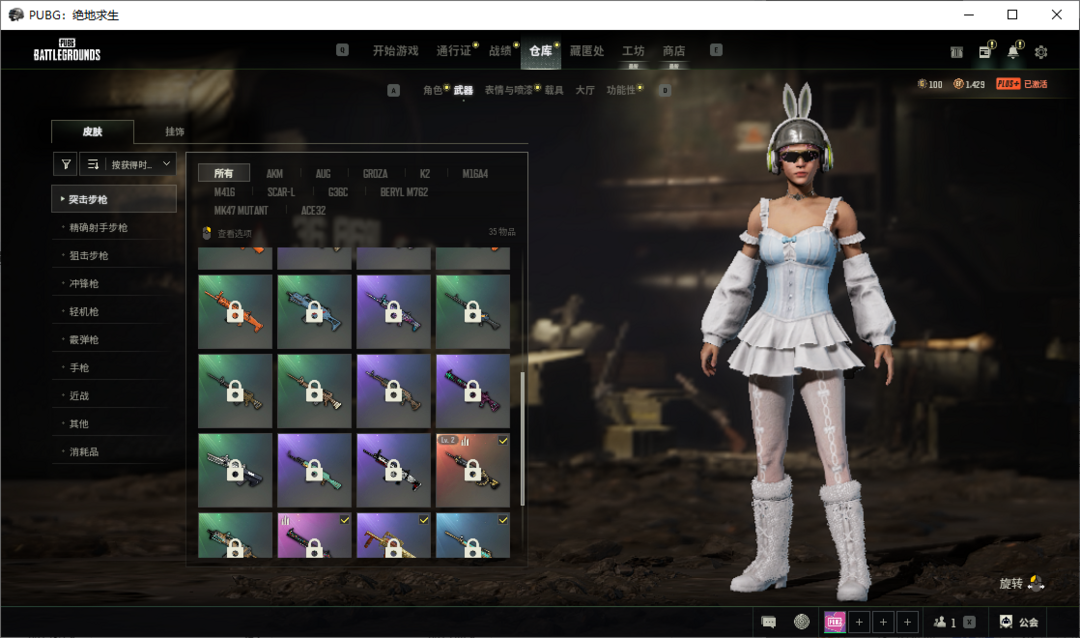This screenshot has width=1080, height=638.
Task: Open the settings gear icon
Action: tap(1041, 52)
